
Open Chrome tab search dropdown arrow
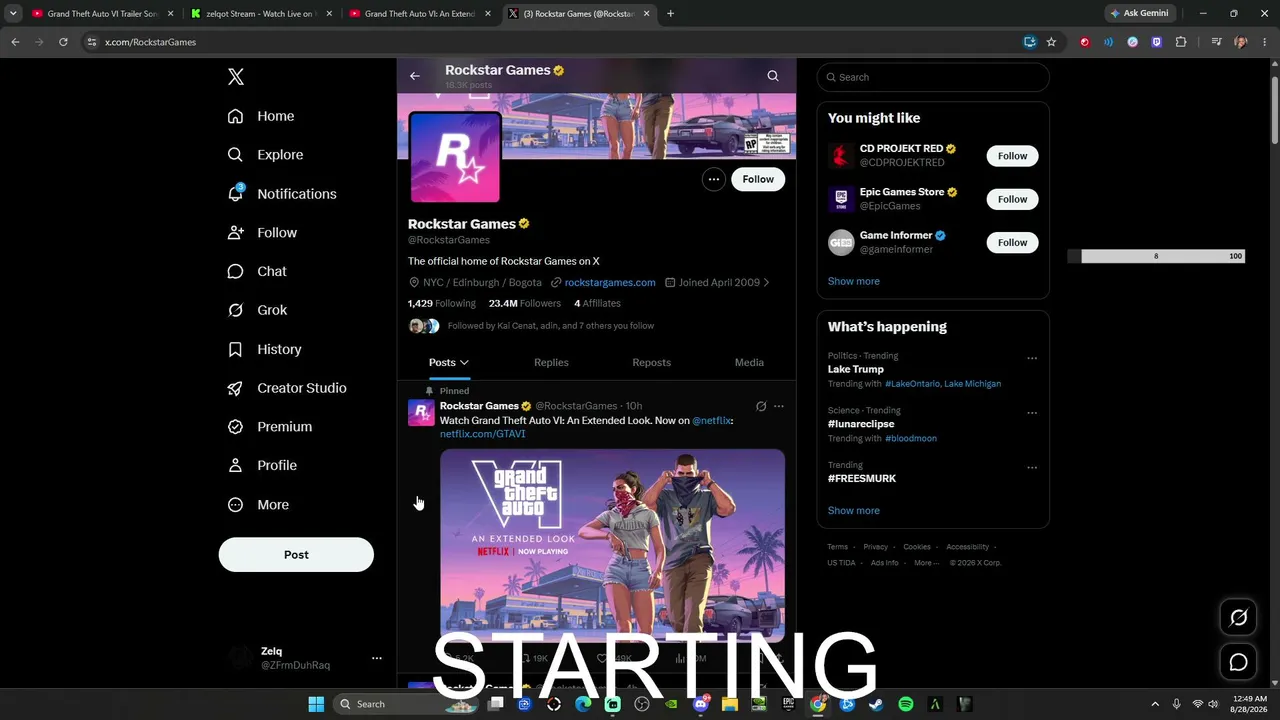pyautogui.click(x=13, y=14)
